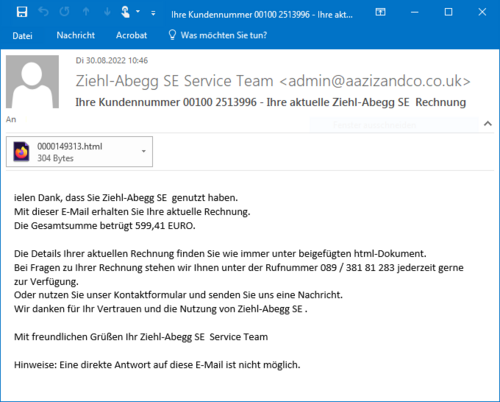The width and height of the screenshot is (500, 402).
Task: Click the Save icon in title bar
Action: pyautogui.click(x=22, y=12)
